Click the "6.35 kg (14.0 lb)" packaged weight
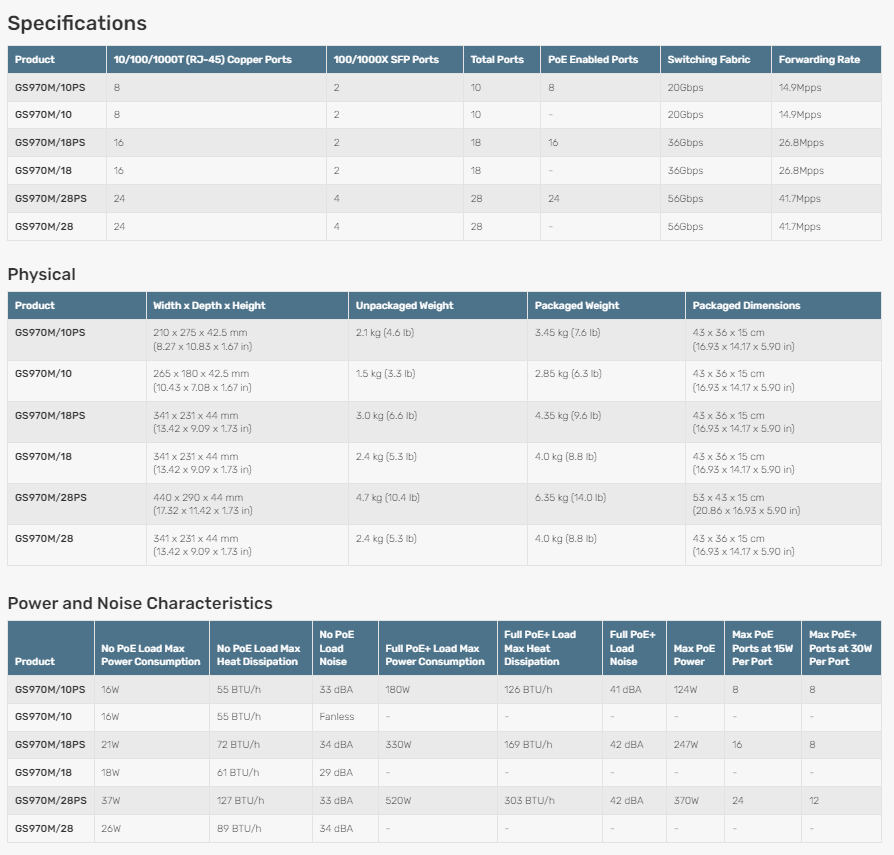 (x=570, y=498)
